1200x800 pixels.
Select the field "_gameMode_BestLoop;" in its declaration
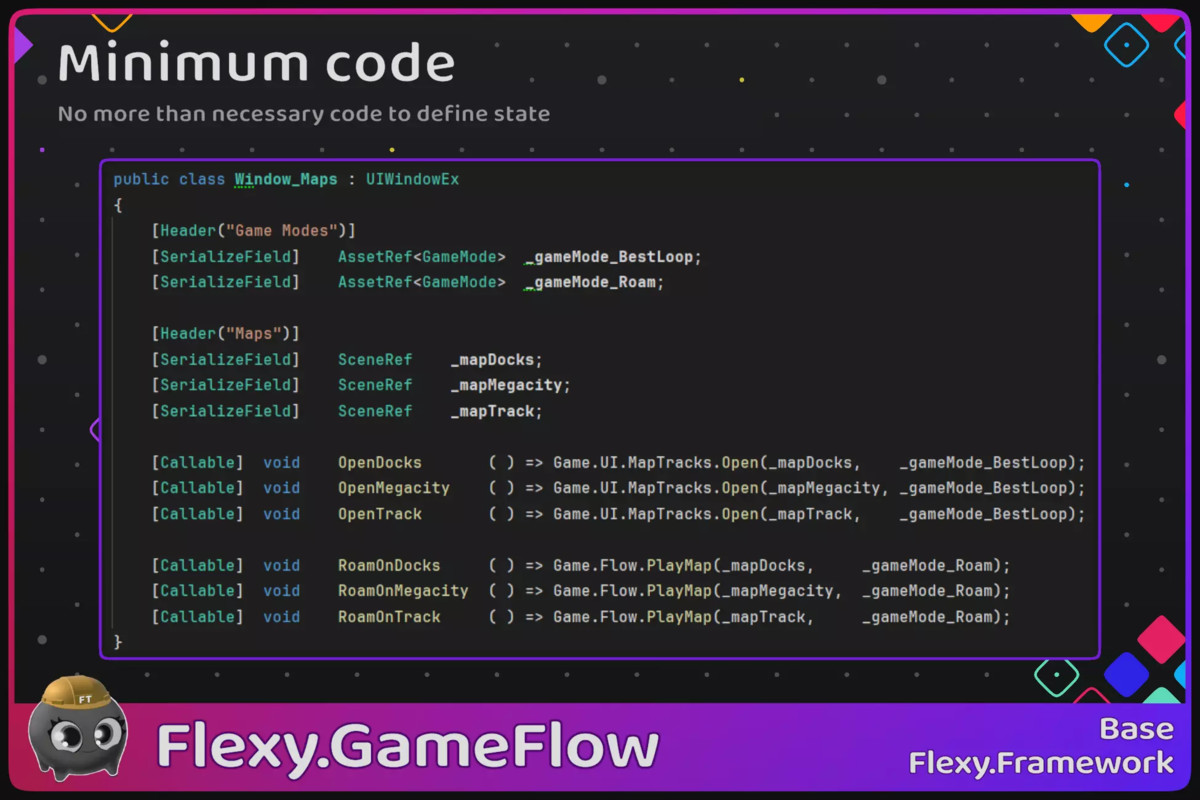pos(613,257)
